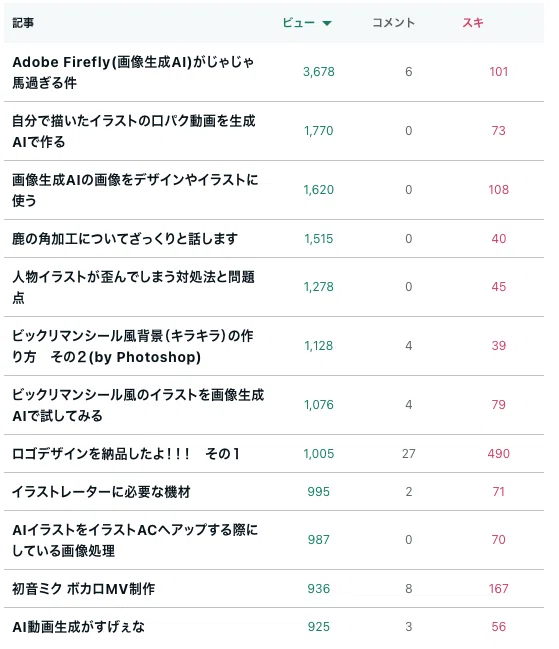
Task: Sort by the スキ column header
Action: pyautogui.click(x=473, y=22)
